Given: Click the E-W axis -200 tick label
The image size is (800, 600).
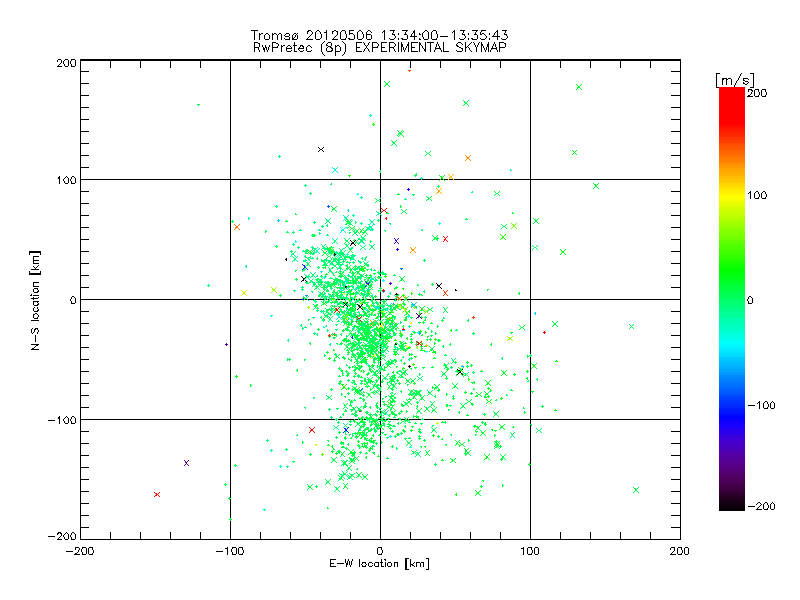Looking at the screenshot, I should [x=80, y=551].
